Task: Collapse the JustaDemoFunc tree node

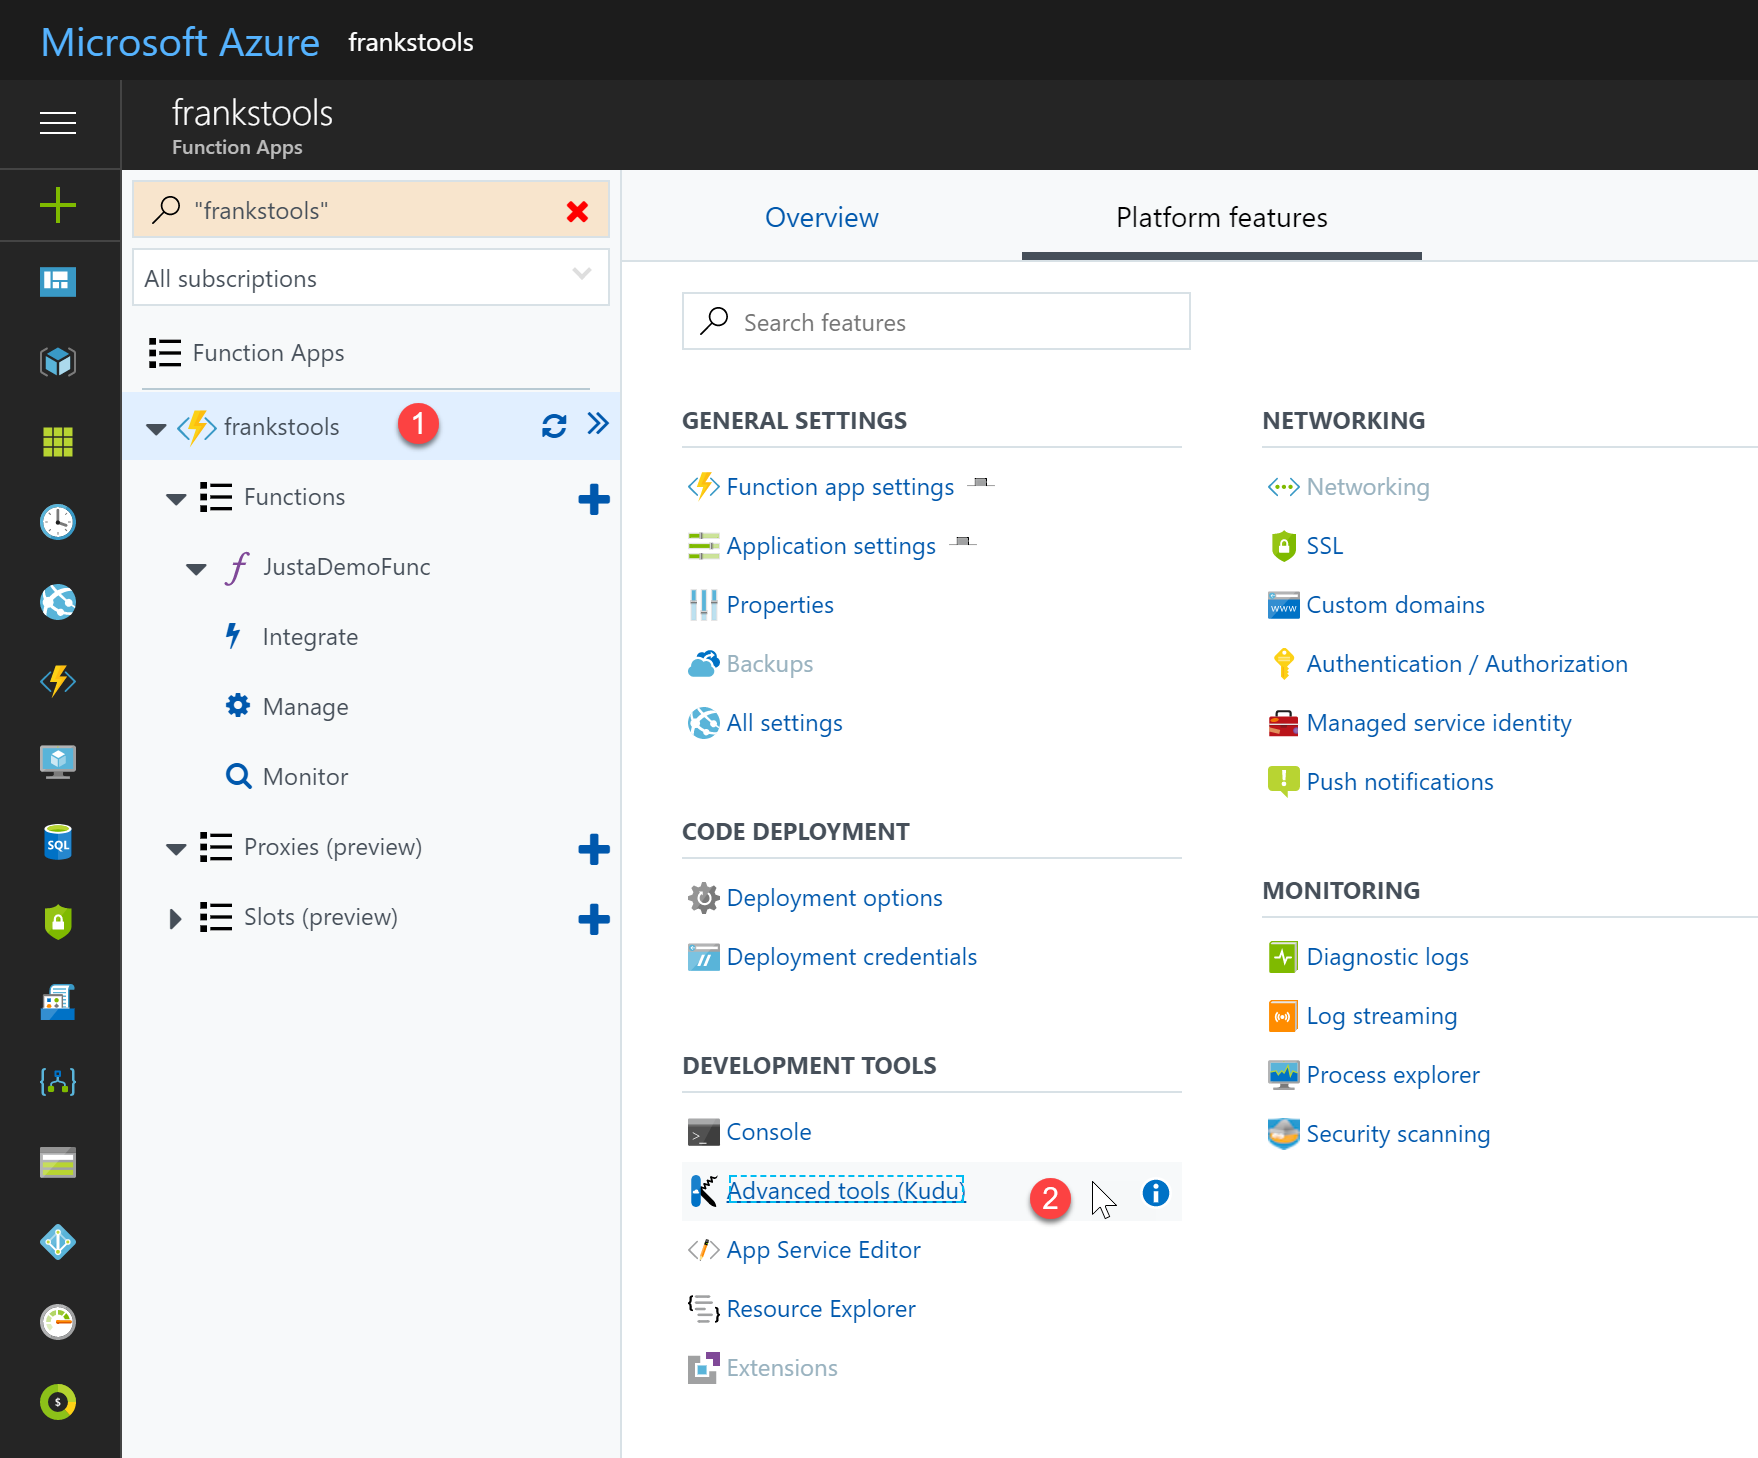Action: pos(196,569)
